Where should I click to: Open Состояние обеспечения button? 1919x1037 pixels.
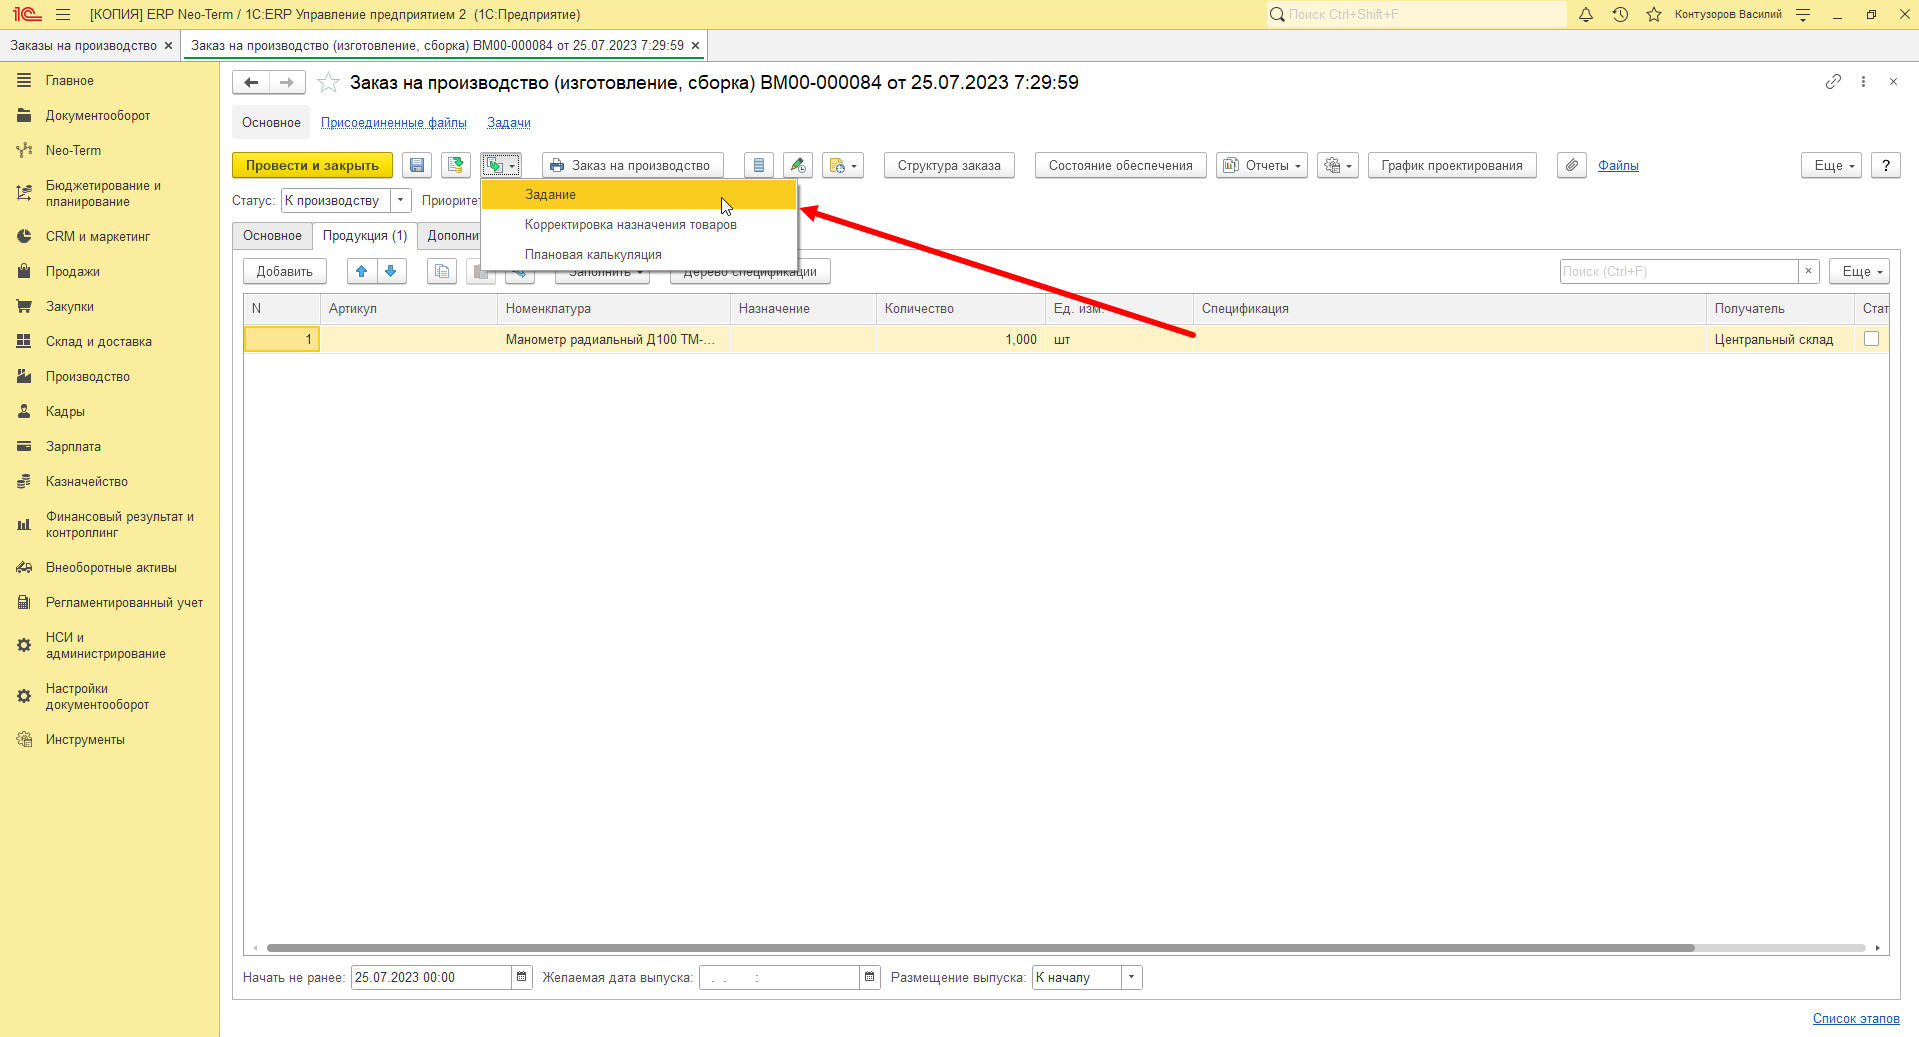[x=1121, y=166]
